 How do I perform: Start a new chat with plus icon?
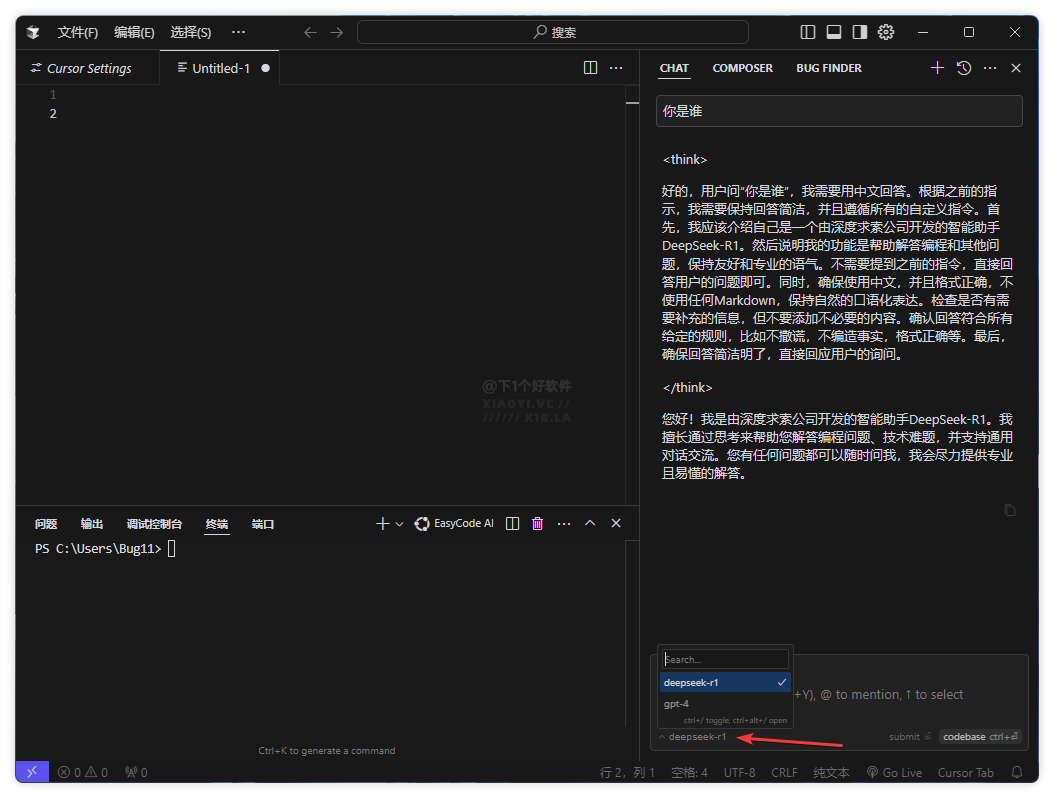click(937, 68)
